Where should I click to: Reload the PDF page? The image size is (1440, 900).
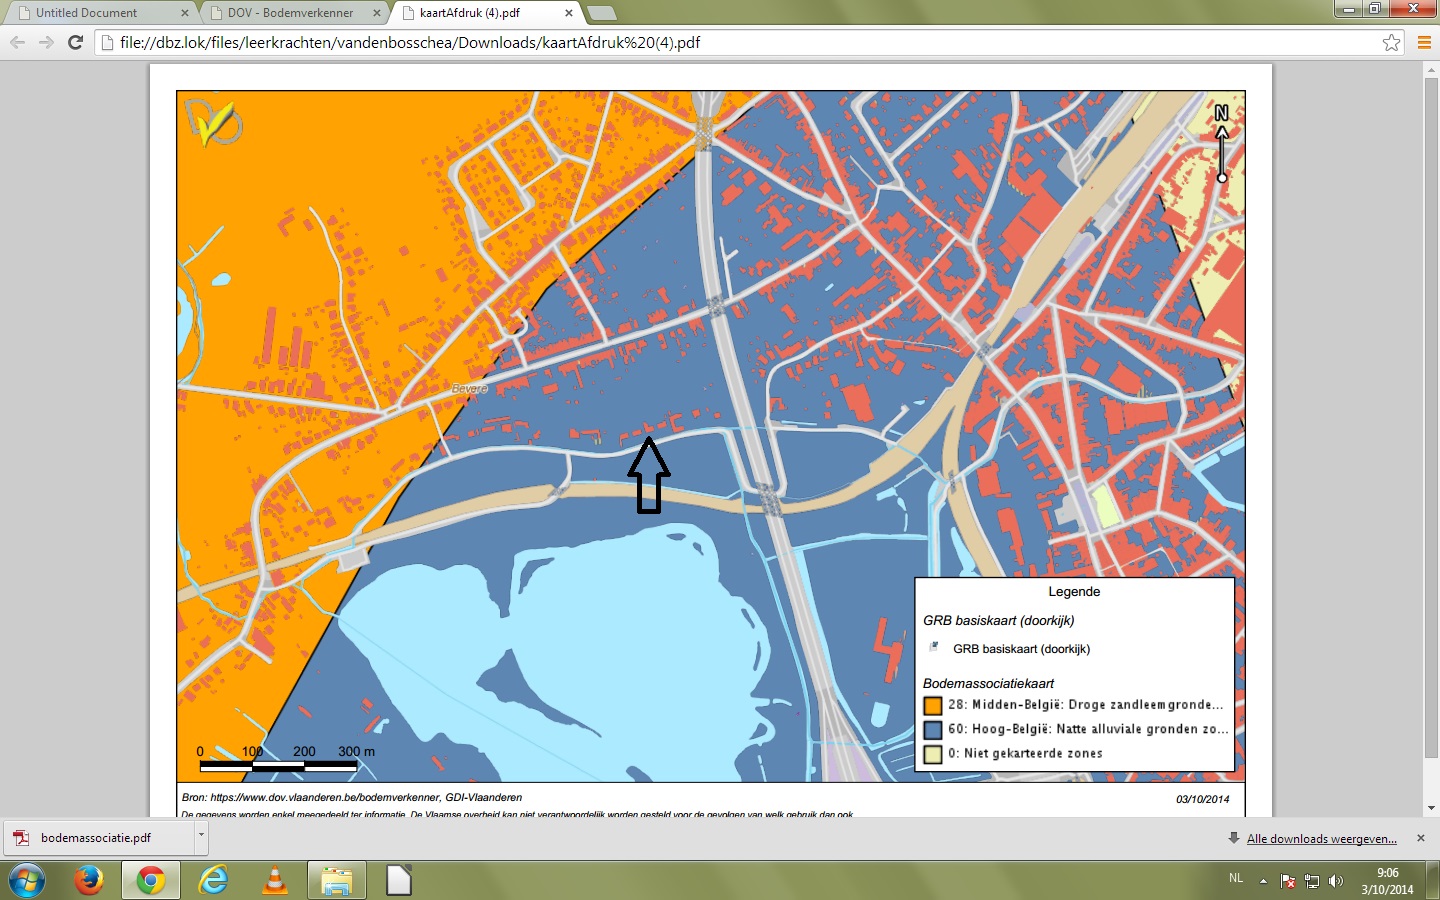click(75, 42)
